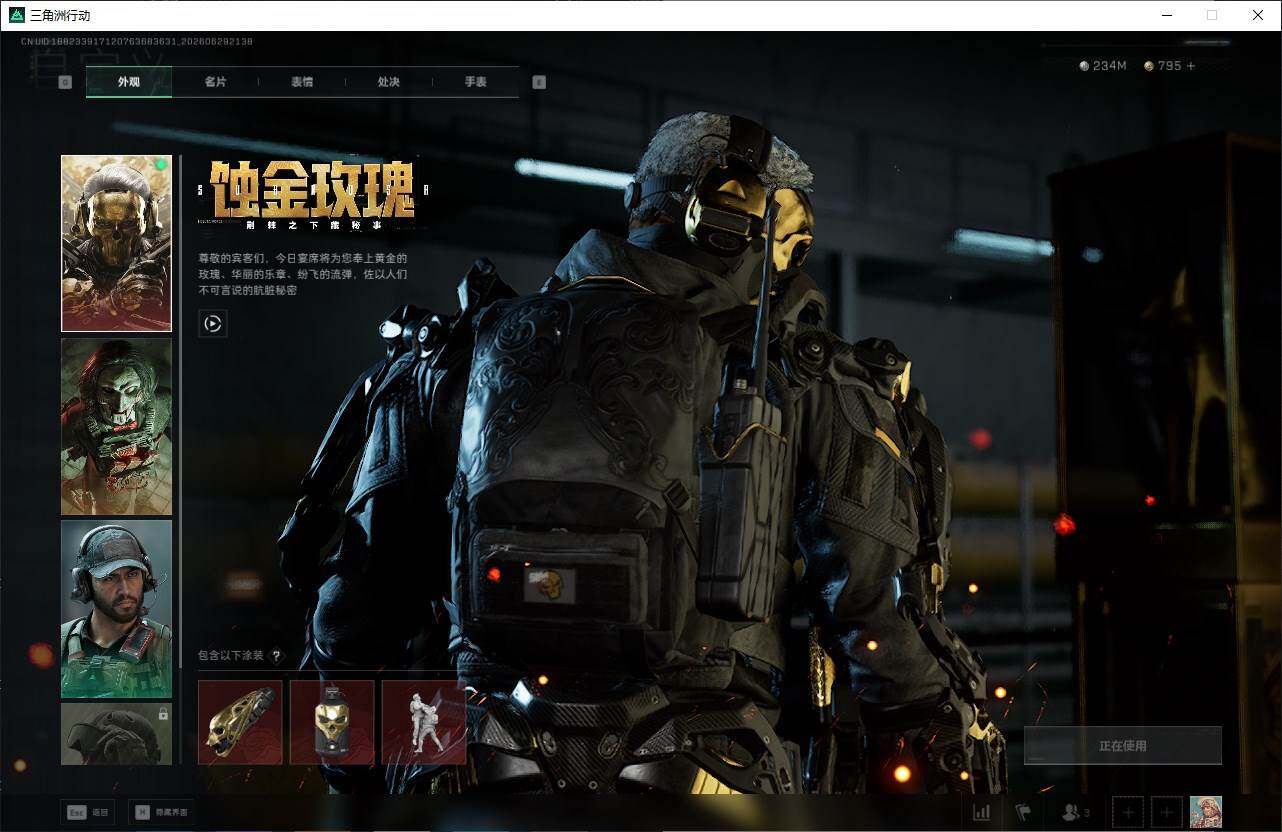Play the 蚀金玫瑰 skin preview video
1282x832 pixels.
[x=213, y=323]
